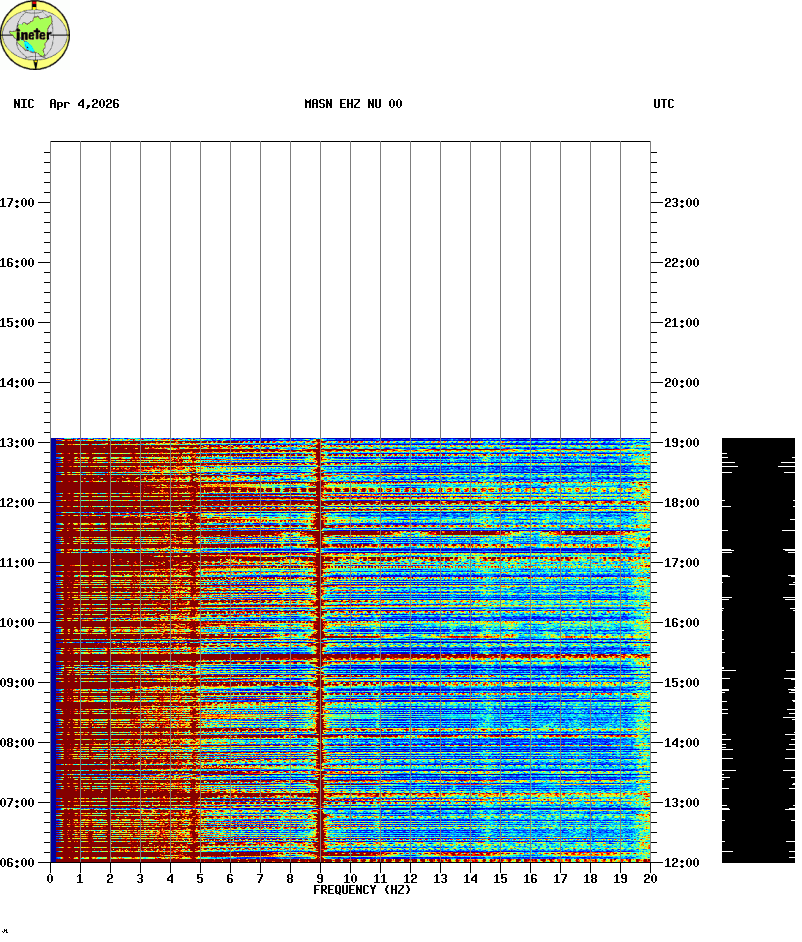Click the dark vertical band at 9 Hz
This screenshot has width=802, height=942.
(319, 650)
